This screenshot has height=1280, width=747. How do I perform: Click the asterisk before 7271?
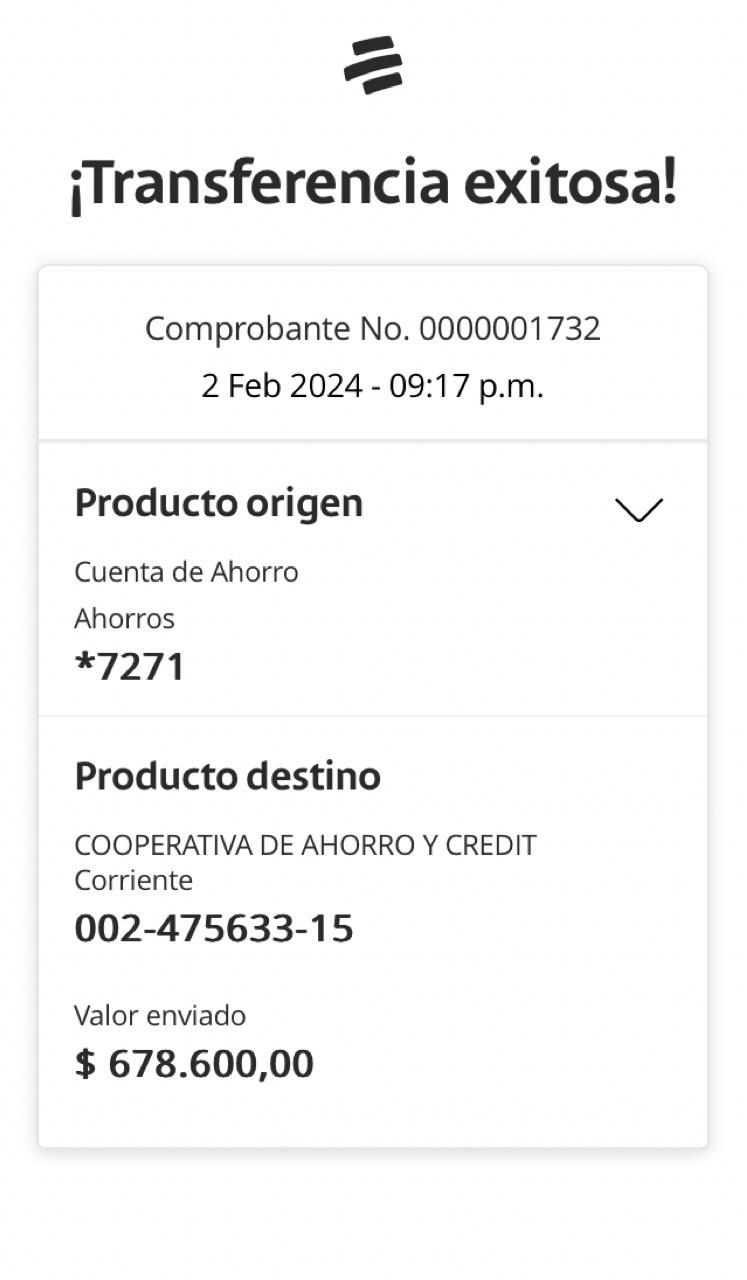[x=83, y=664]
